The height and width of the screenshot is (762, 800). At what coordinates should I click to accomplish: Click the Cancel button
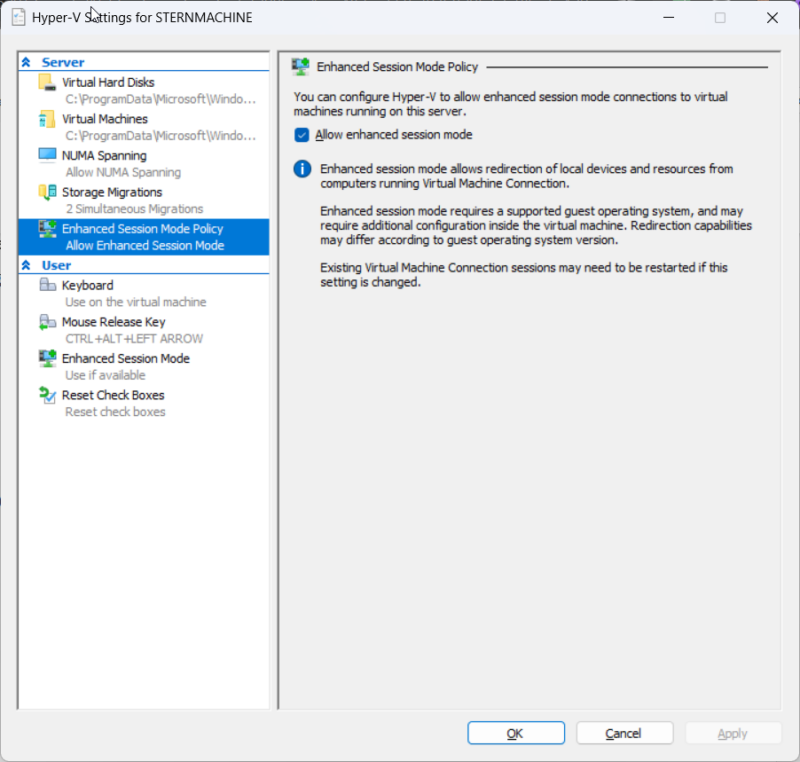(624, 733)
